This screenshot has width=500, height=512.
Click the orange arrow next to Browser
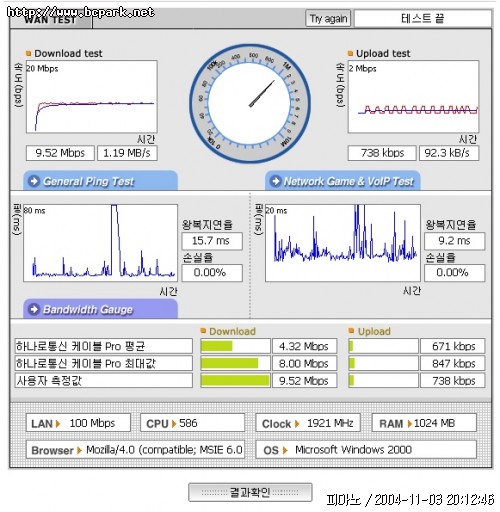click(x=79, y=451)
